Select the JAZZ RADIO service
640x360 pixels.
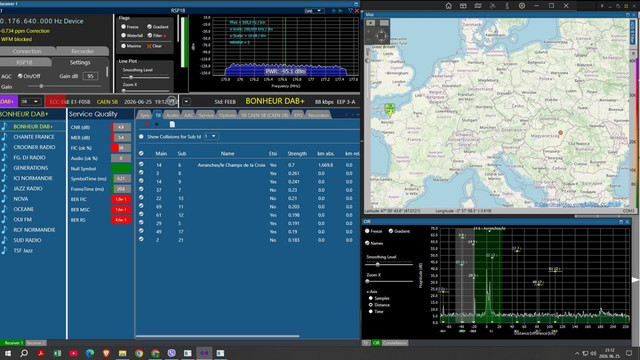click(28, 189)
